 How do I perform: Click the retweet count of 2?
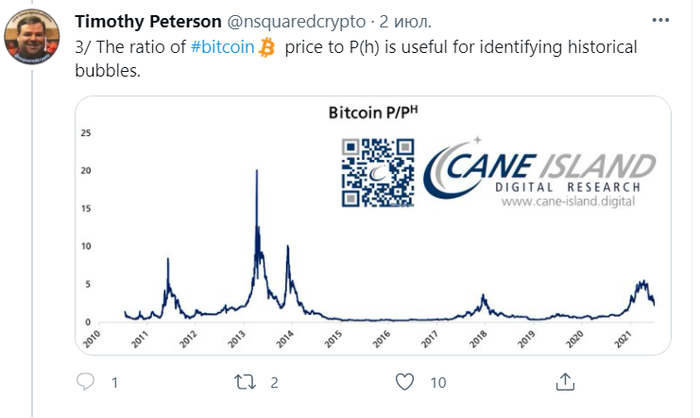click(x=274, y=382)
